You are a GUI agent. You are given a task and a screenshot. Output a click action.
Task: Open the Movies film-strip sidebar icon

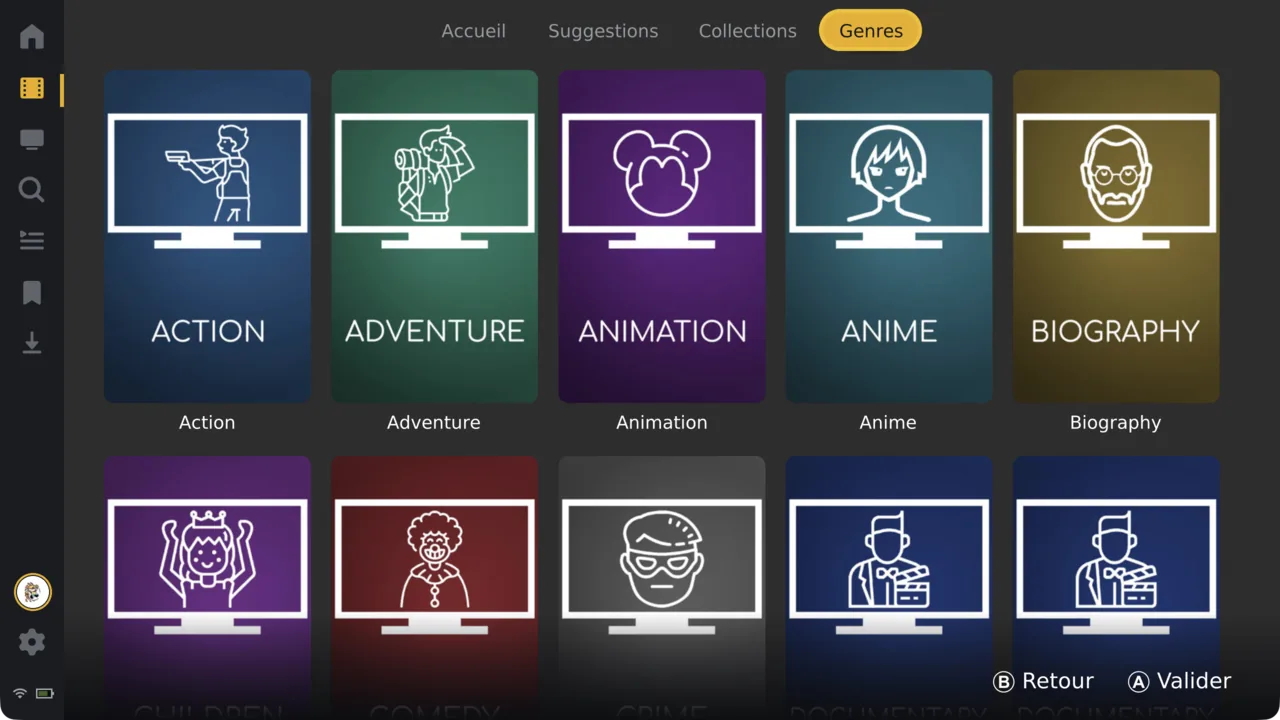coord(32,89)
